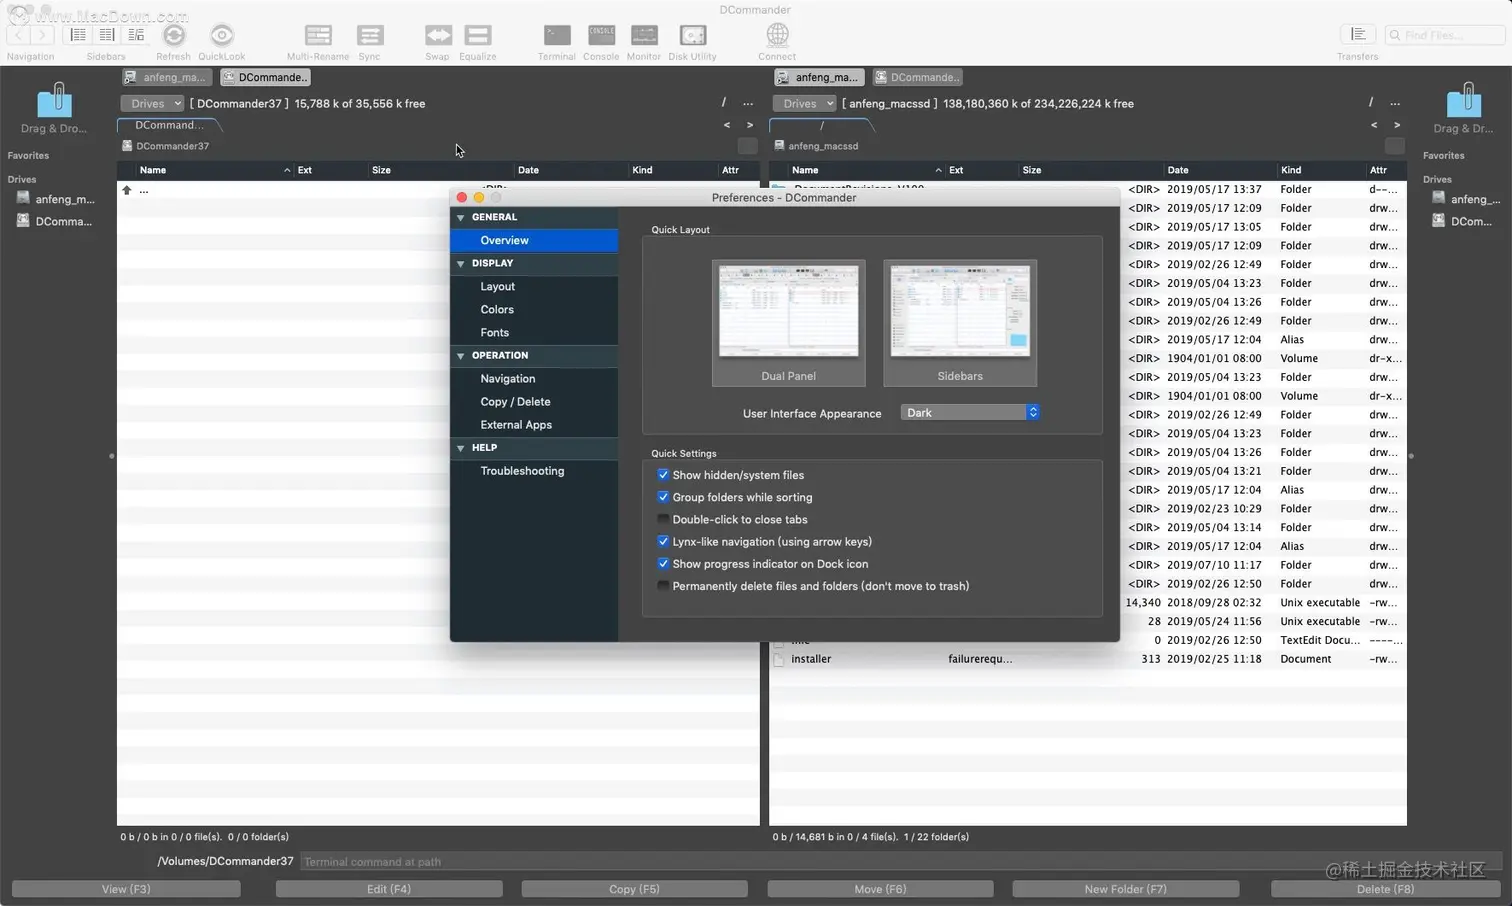This screenshot has width=1512, height=906.
Task: Collapse the DISPLAY section
Action: point(461,264)
